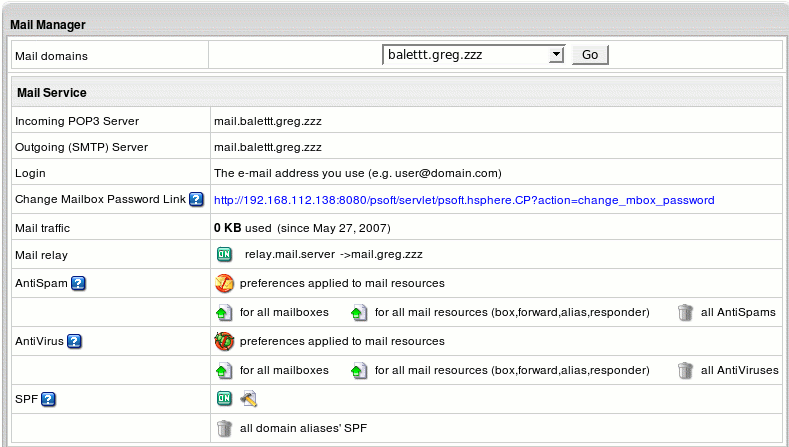
Task: Open help for AntiVirus
Action: click(x=74, y=341)
